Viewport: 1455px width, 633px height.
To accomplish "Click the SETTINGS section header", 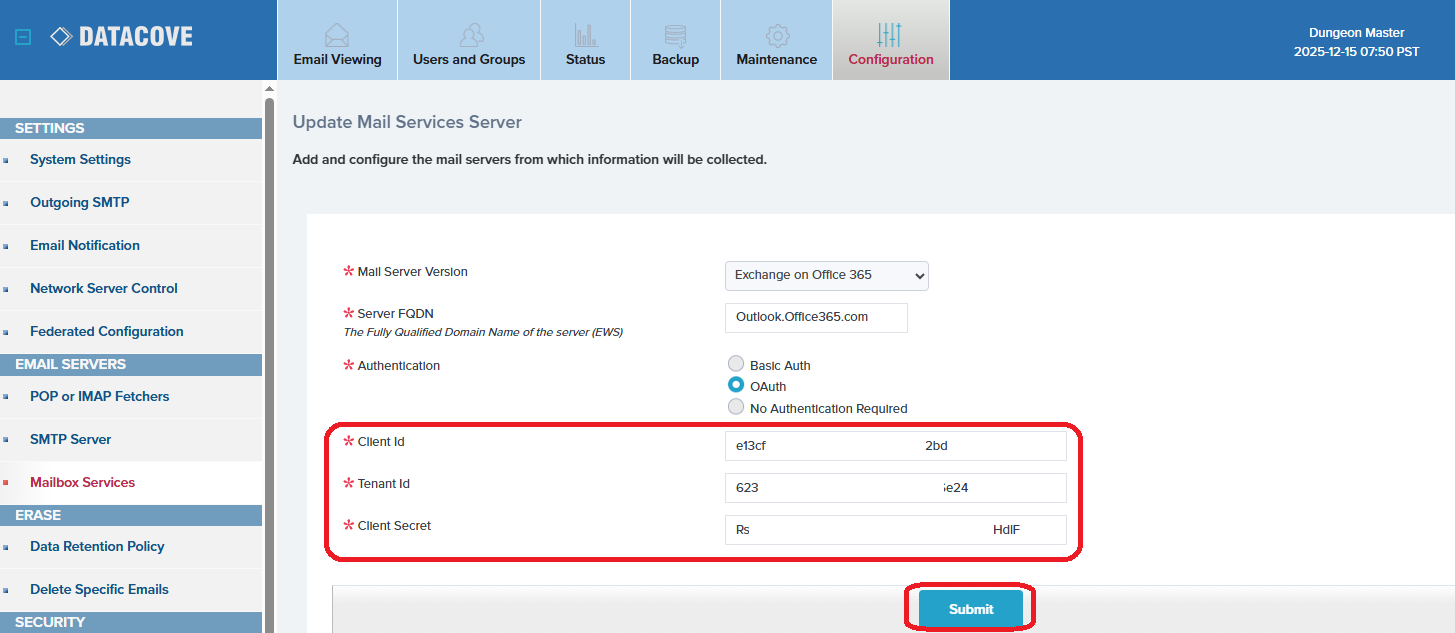I will tap(131, 128).
